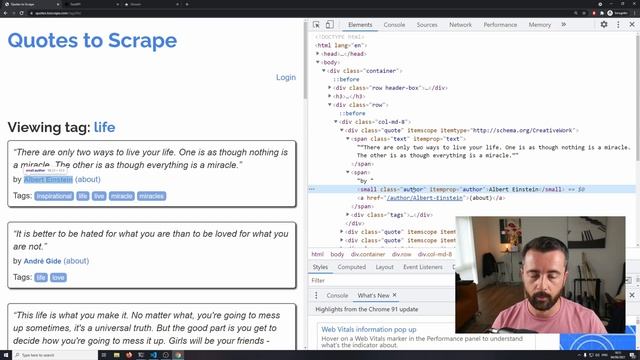Open a new browser tab with plus
The width and height of the screenshot is (640, 360).
coord(187,4)
